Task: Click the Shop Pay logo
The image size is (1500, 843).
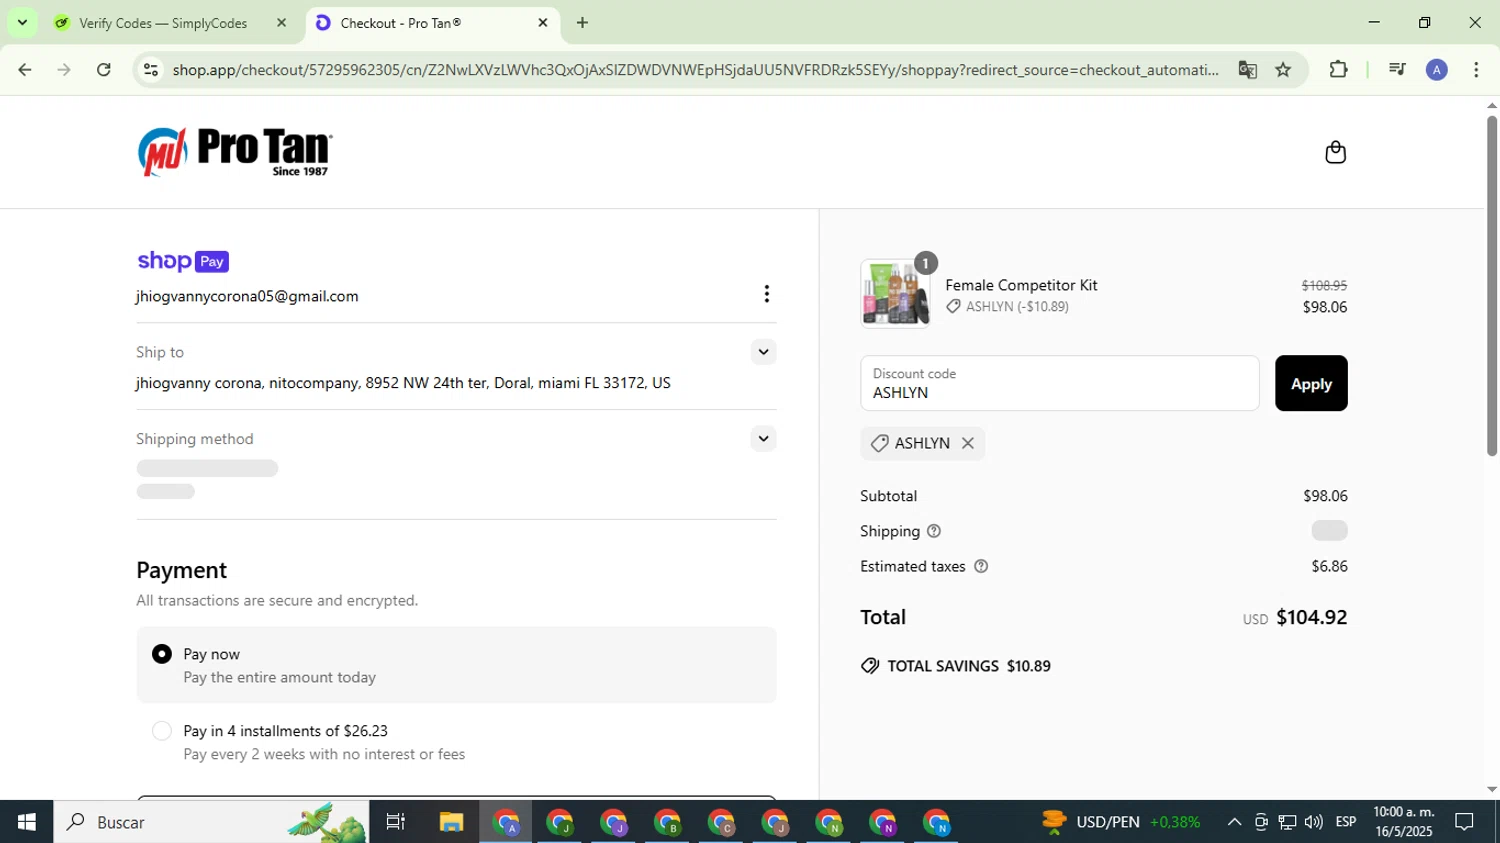Action: (x=183, y=261)
